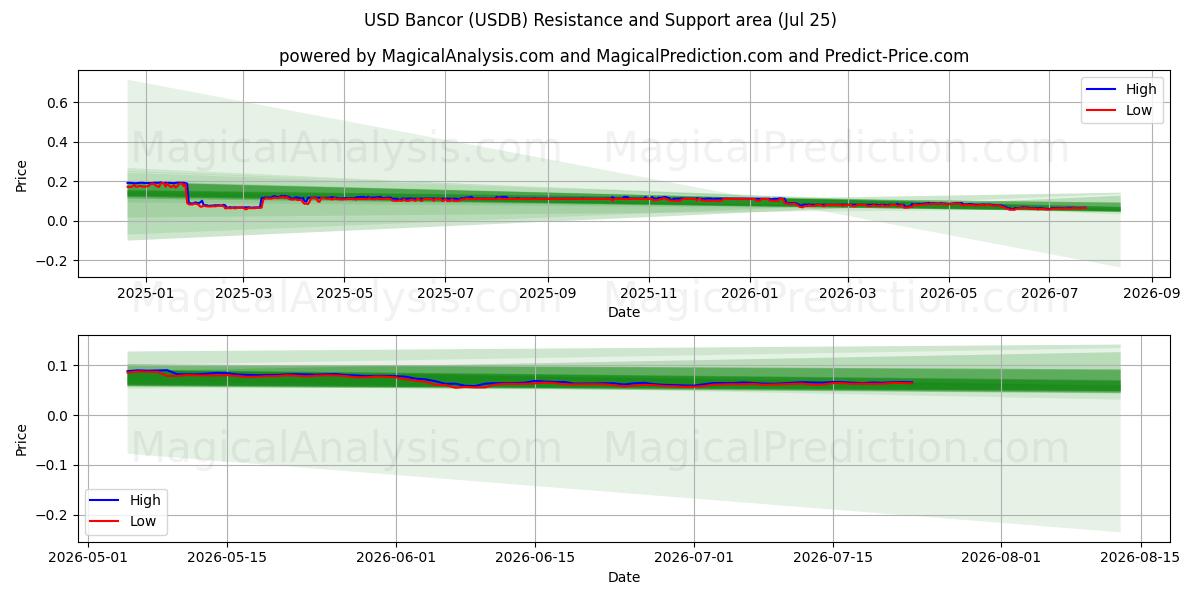Click the '2026-05' x-axis label on the top chart
Image resolution: width=1200 pixels, height=600 pixels.
tap(948, 295)
